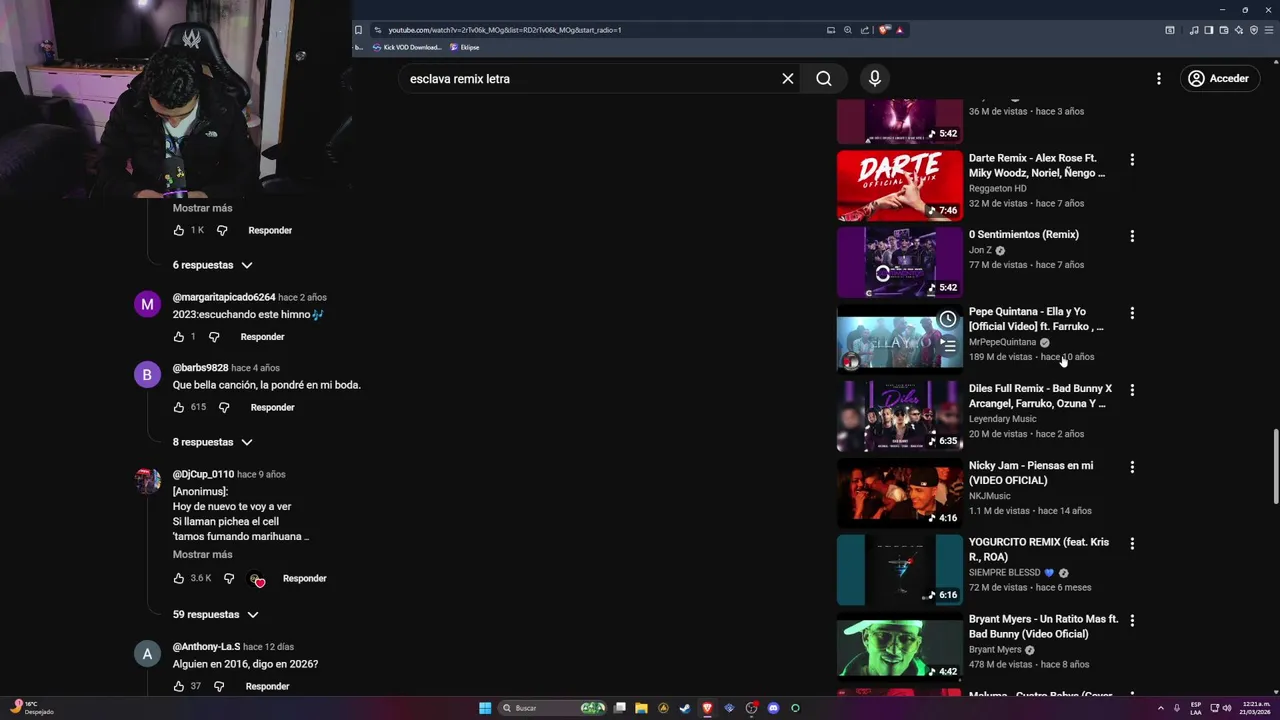Open the Kick VOD Download bookmark
Image resolution: width=1280 pixels, height=720 pixels.
click(x=407, y=47)
